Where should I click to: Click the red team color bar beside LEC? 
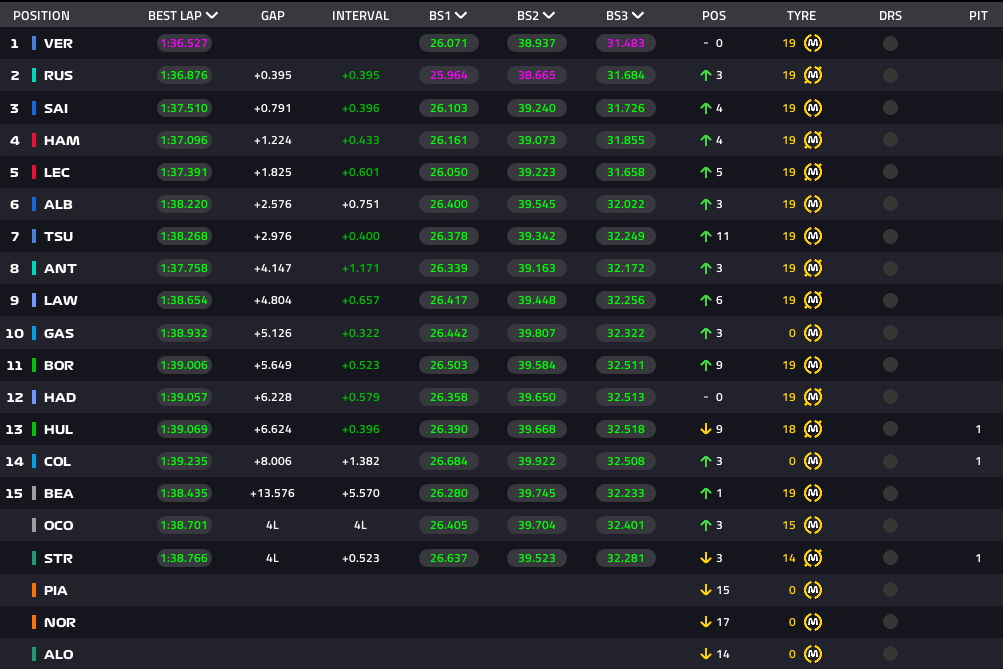[34, 172]
